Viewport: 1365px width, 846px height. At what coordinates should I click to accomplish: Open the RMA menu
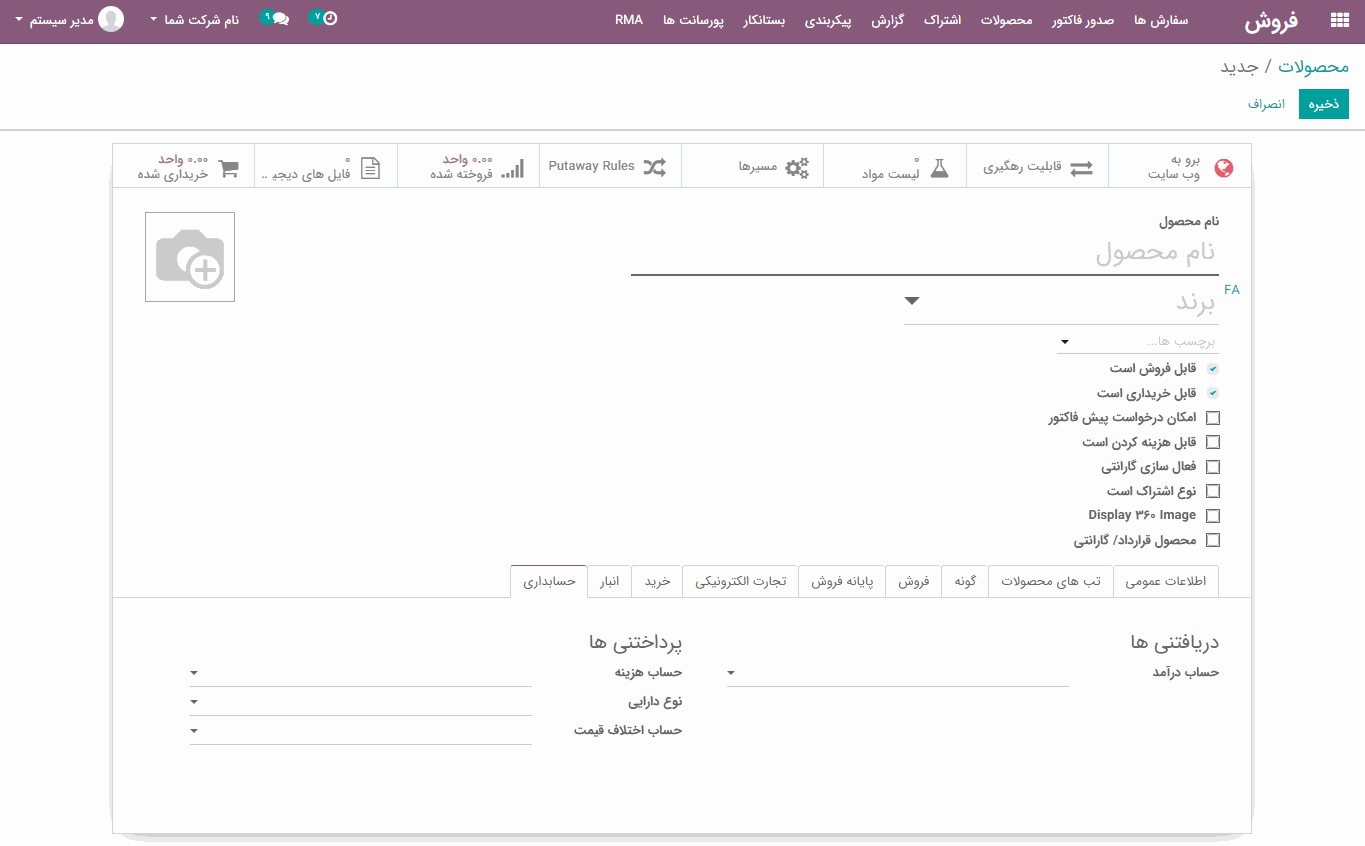(x=629, y=19)
